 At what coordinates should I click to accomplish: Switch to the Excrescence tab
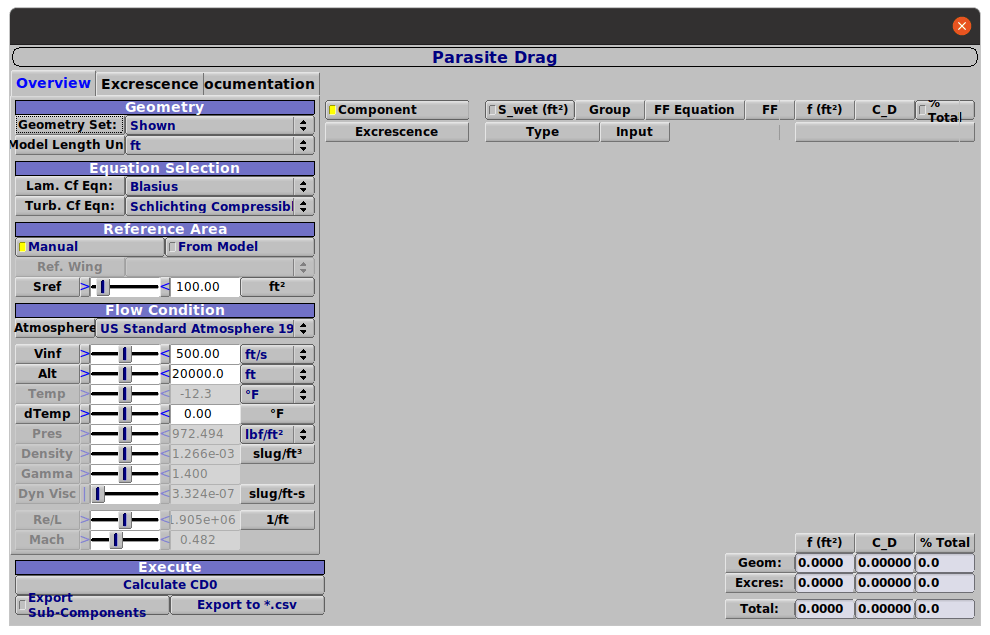click(x=149, y=84)
